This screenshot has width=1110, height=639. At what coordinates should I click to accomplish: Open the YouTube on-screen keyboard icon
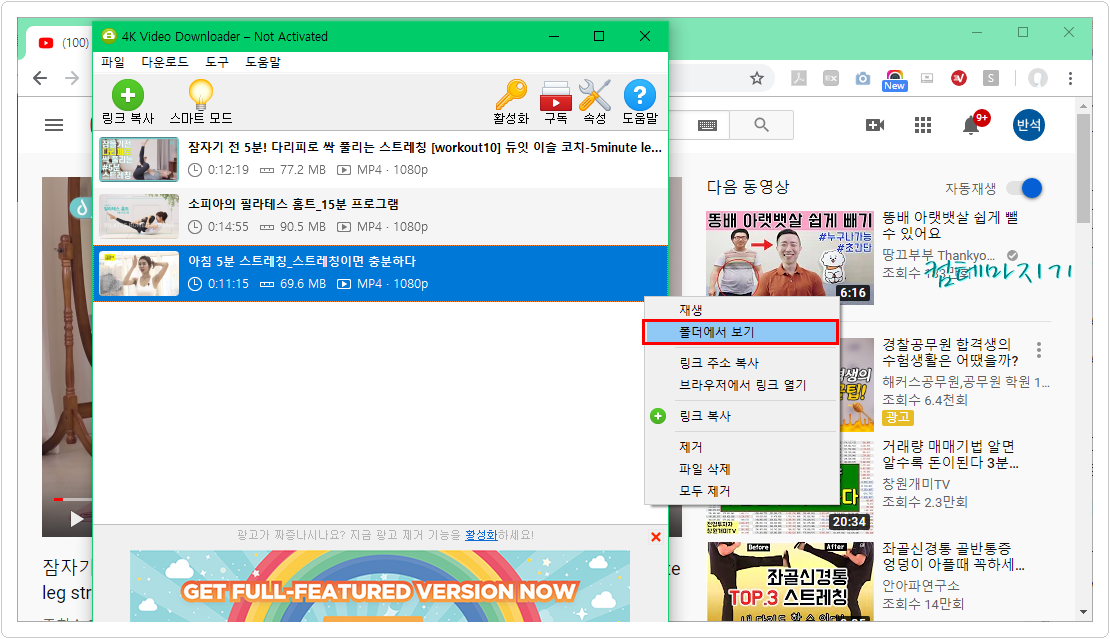[707, 125]
